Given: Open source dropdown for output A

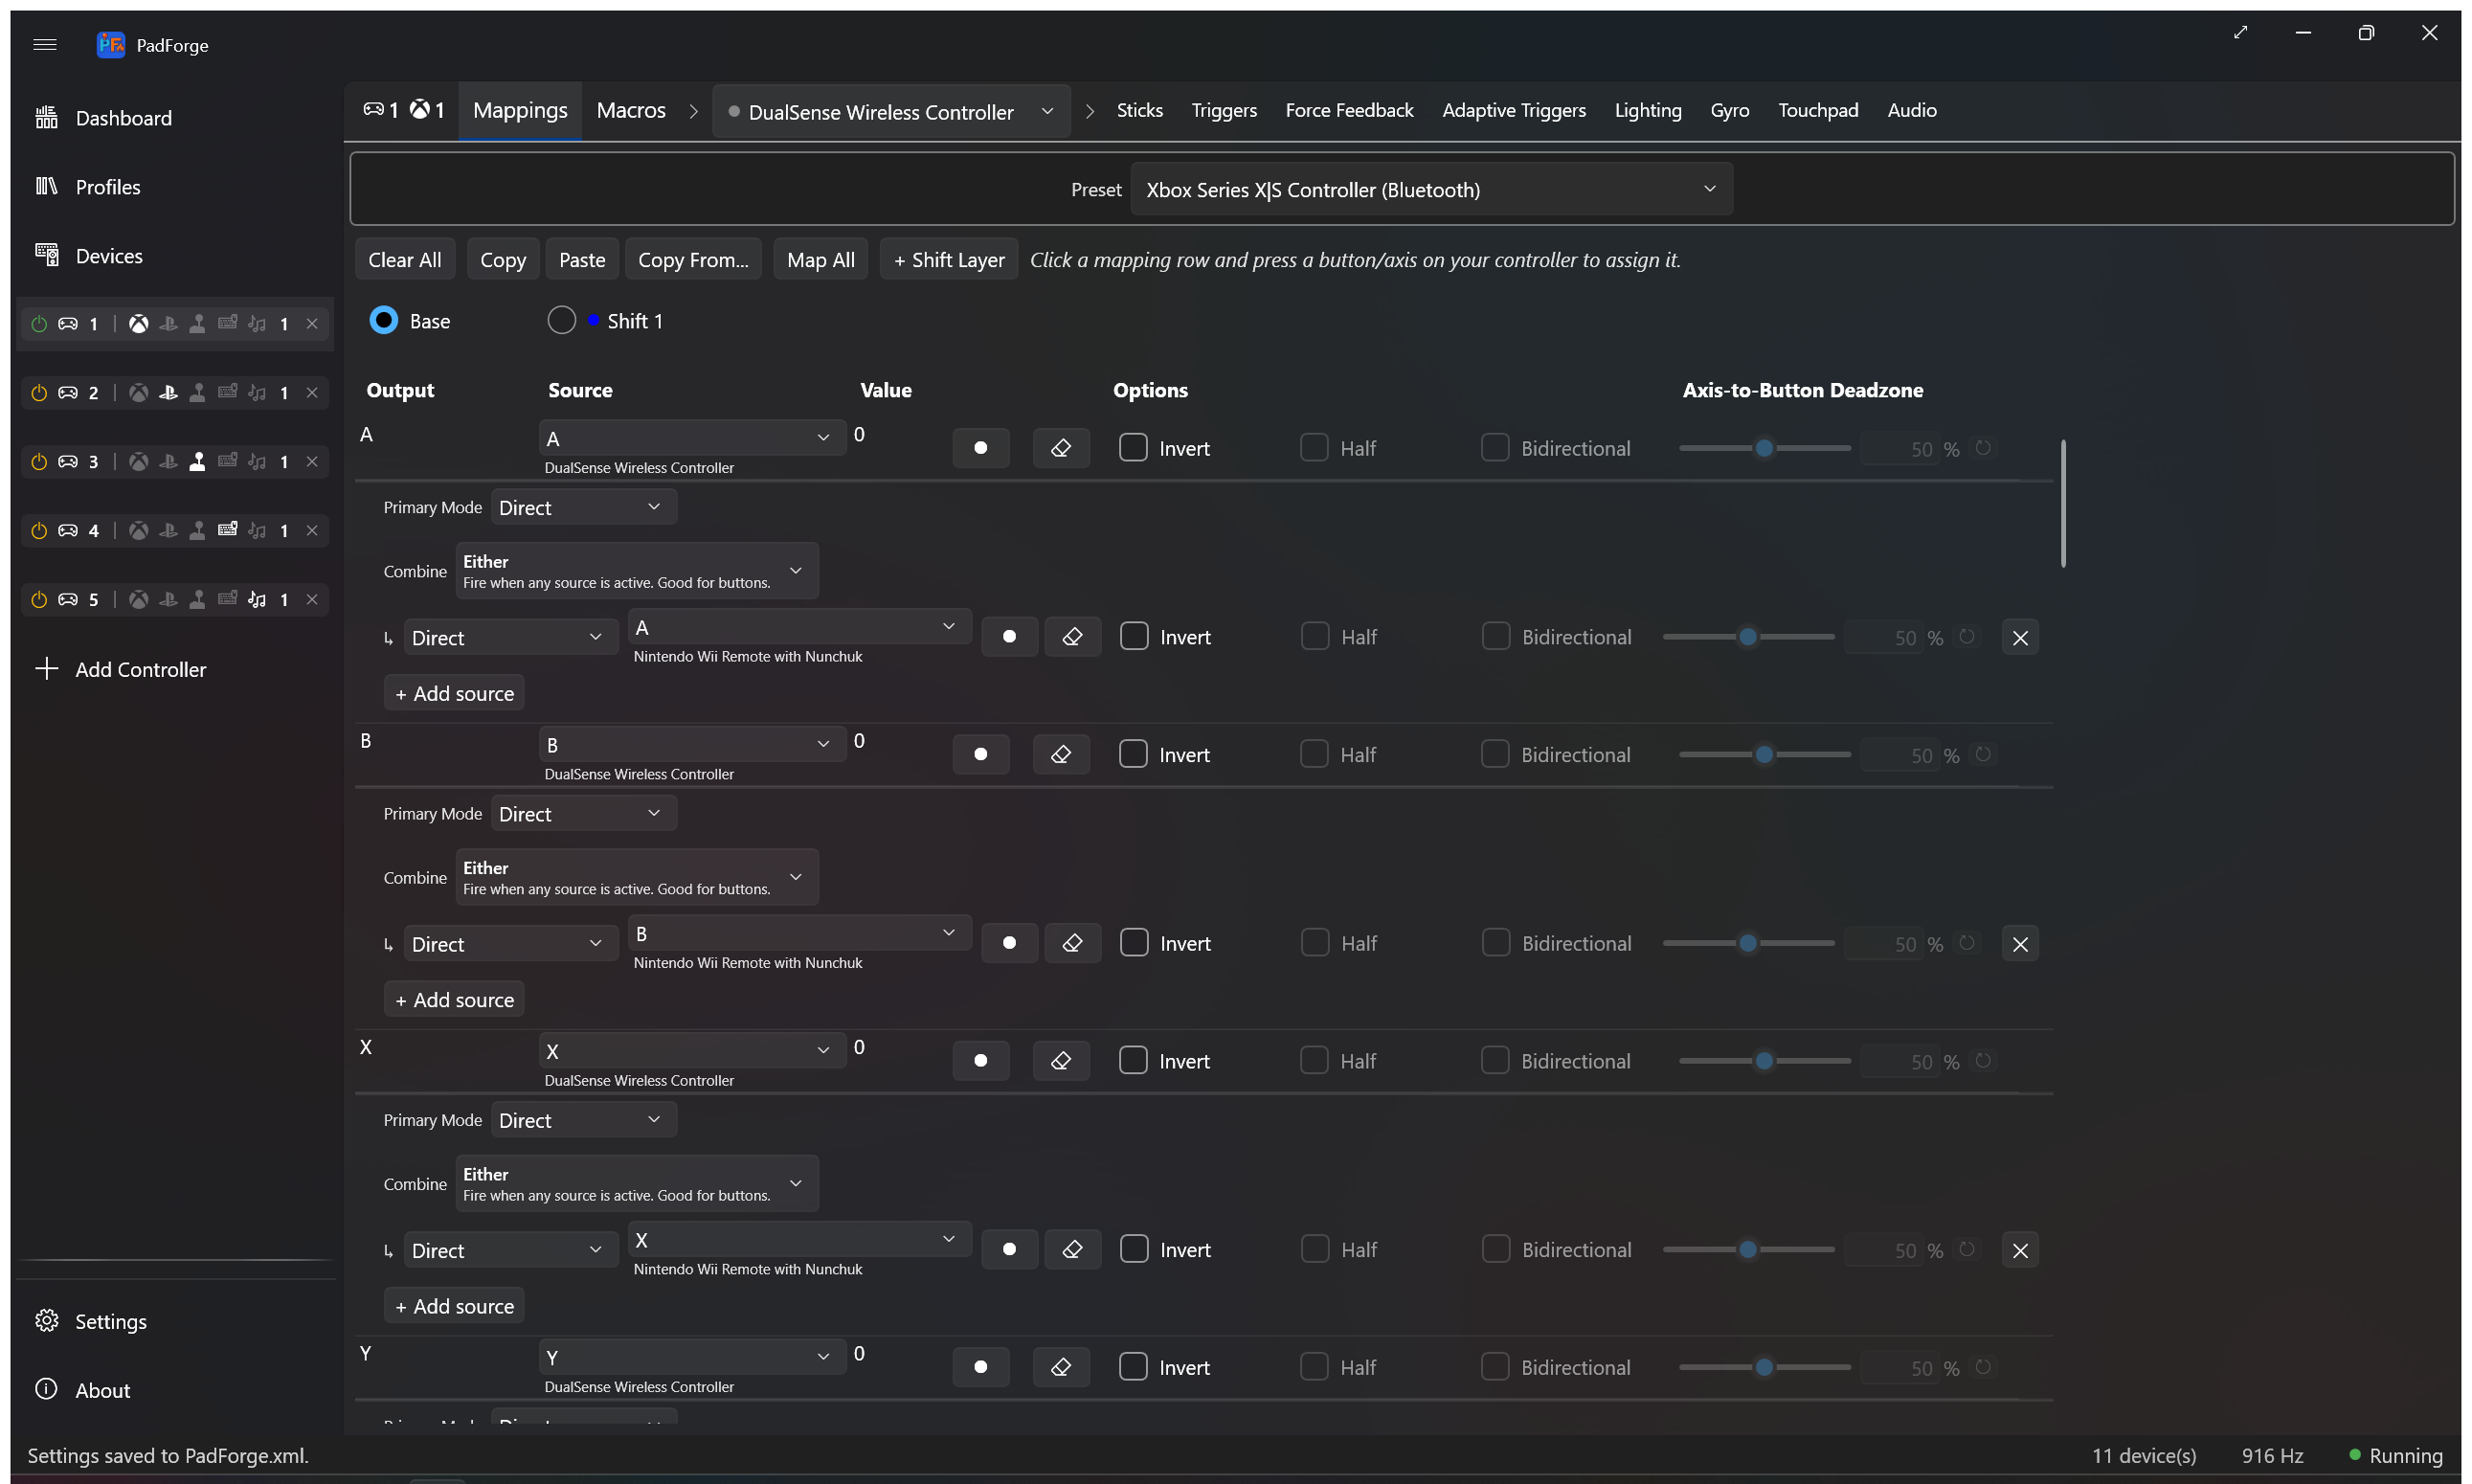Looking at the screenshot, I should (692, 438).
